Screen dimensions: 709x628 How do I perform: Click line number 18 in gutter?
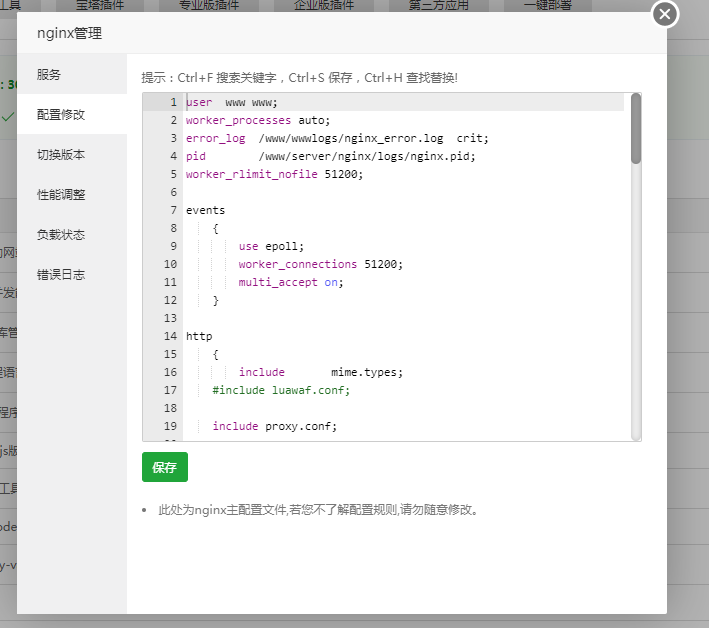tap(170, 408)
